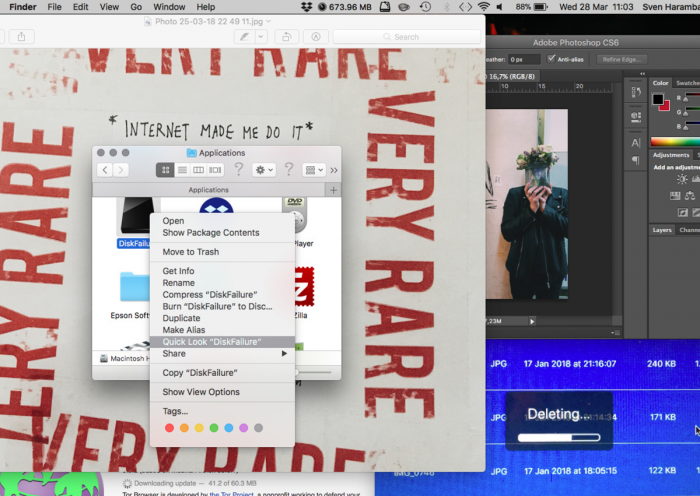Click the FileZilla app icon
The image size is (700, 496).
(x=304, y=286)
